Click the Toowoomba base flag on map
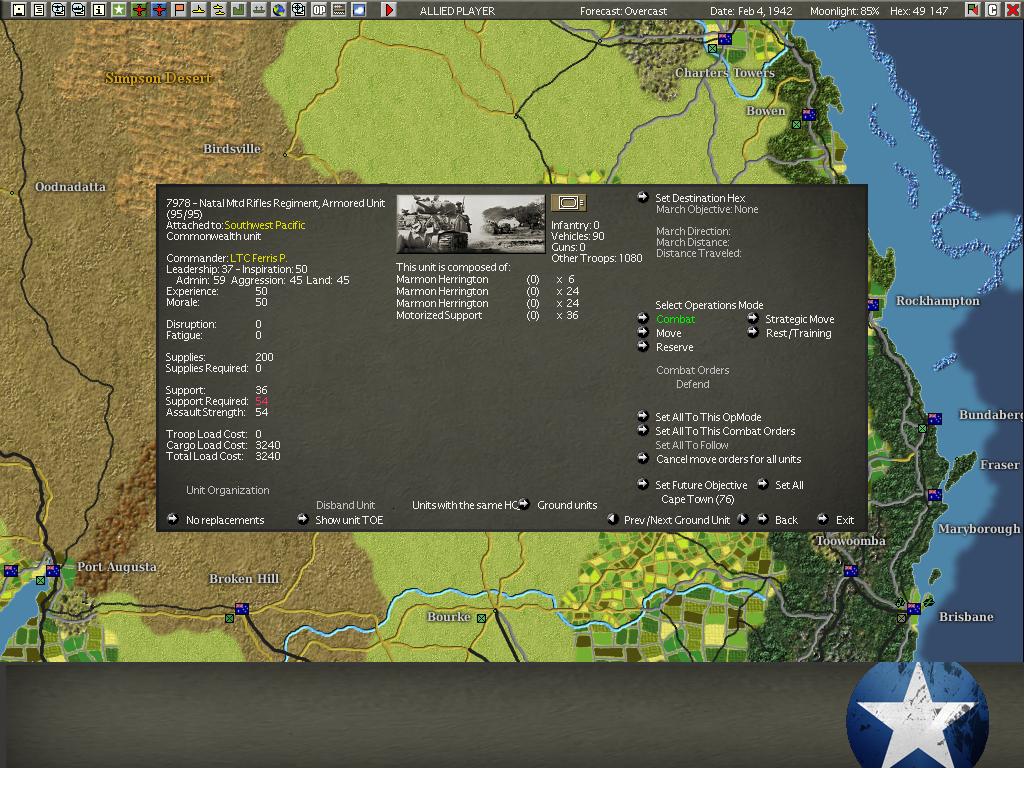Viewport: 1024px width, 786px height. [850, 571]
